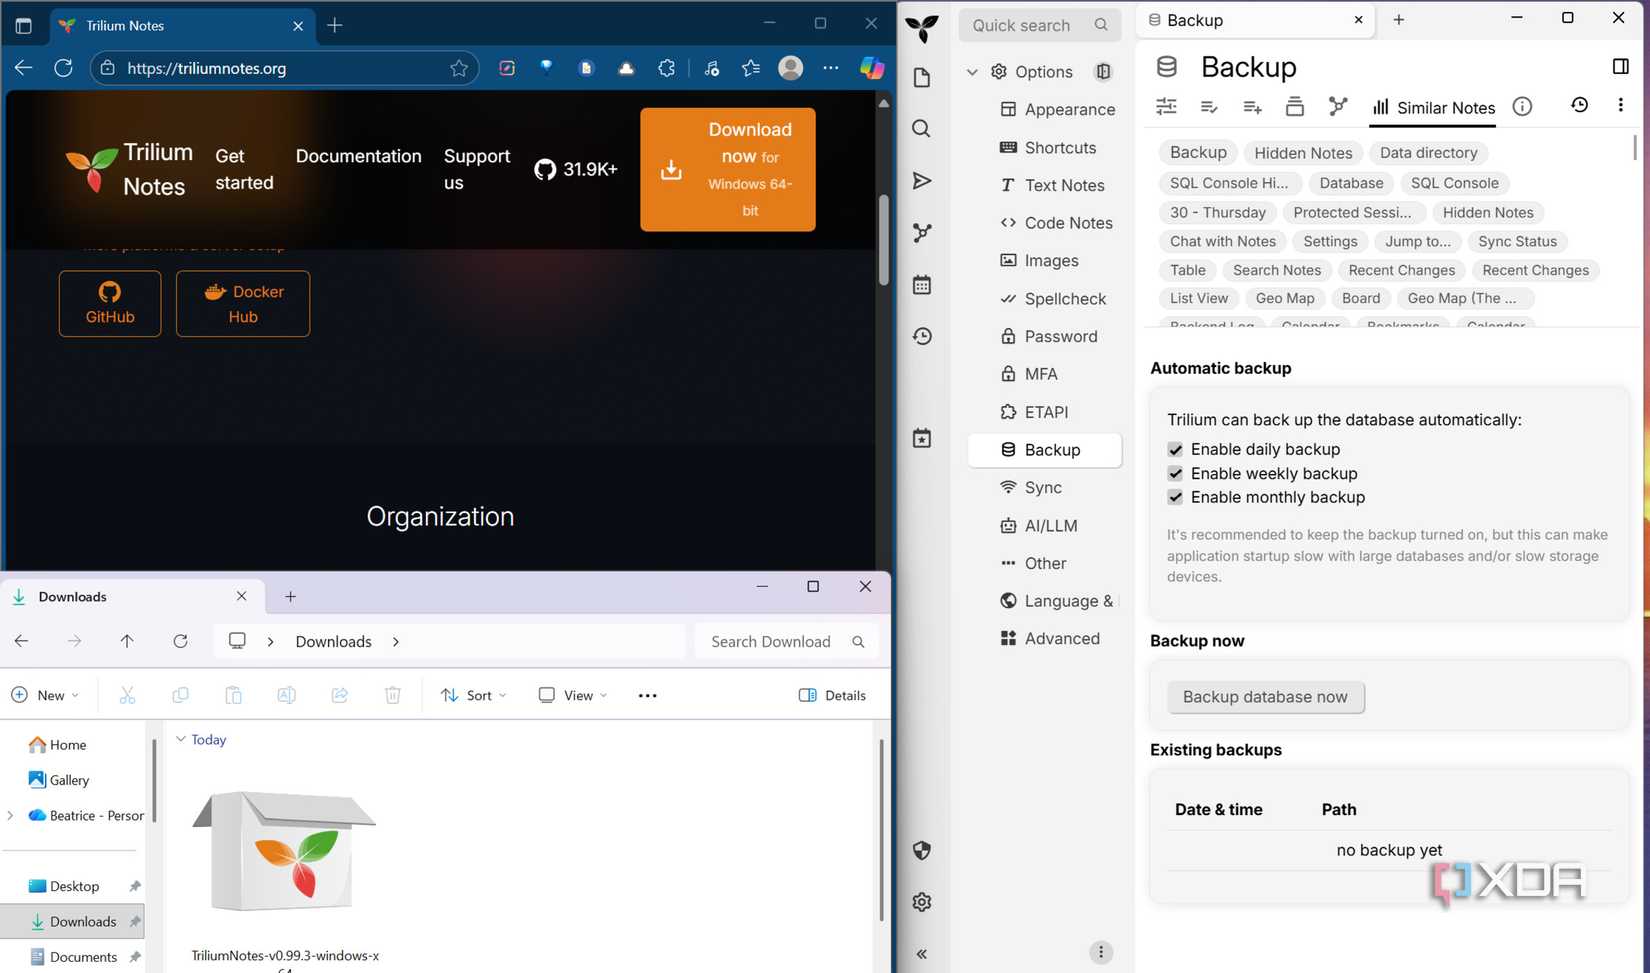Switch to the Similar Notes tab

[x=1433, y=108]
